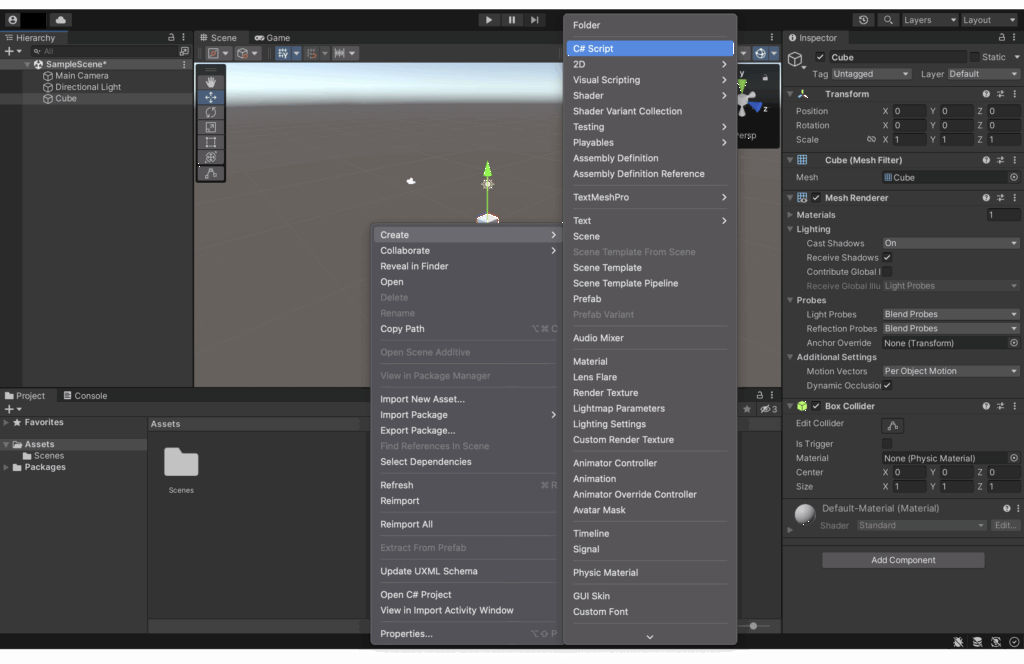Click the shader Edit... button

pos(1005,525)
